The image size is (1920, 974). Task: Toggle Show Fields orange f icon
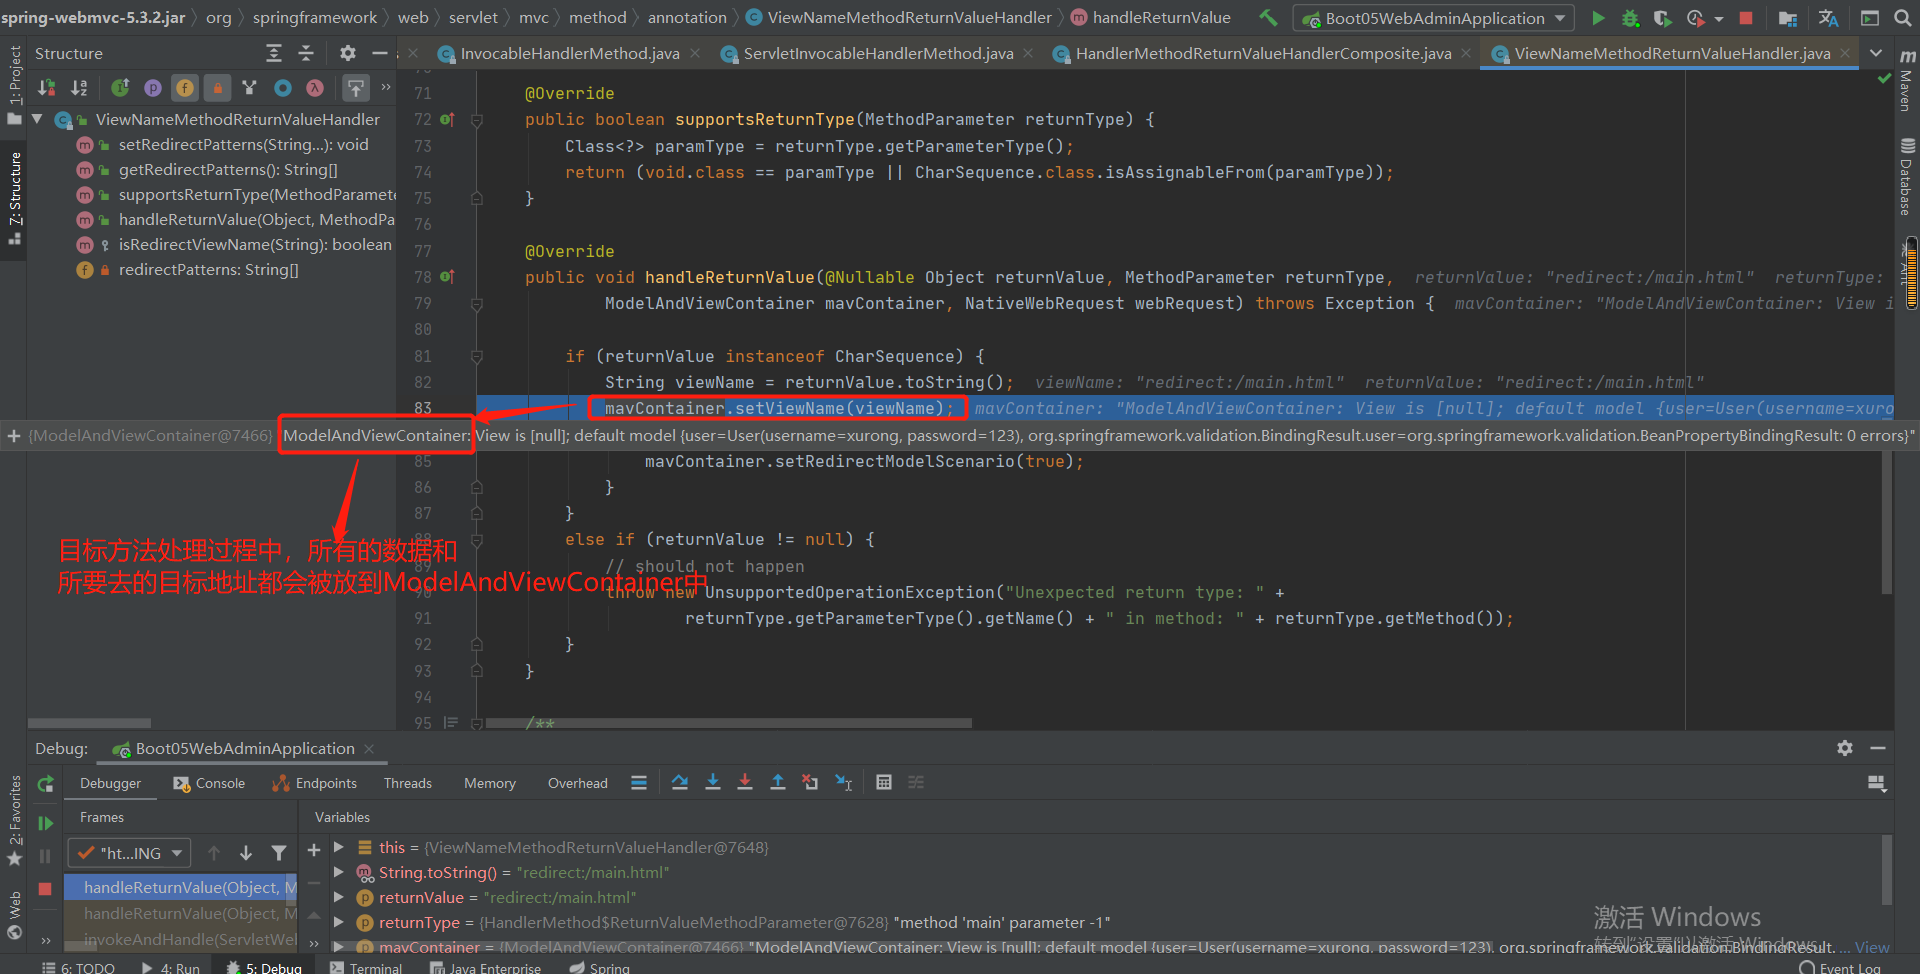[x=185, y=88]
